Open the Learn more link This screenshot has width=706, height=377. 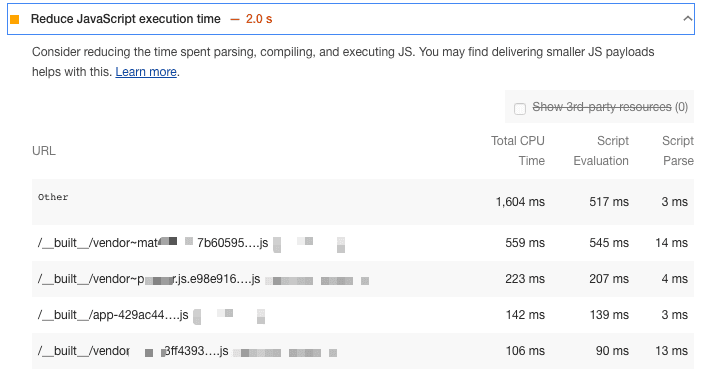coord(146,72)
